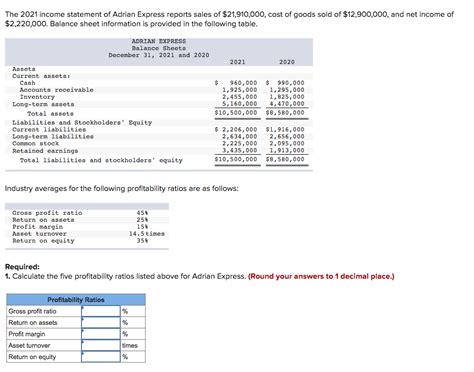Select the industry Return on equity 35%
This screenshot has width=474, height=372.
[x=142, y=241]
